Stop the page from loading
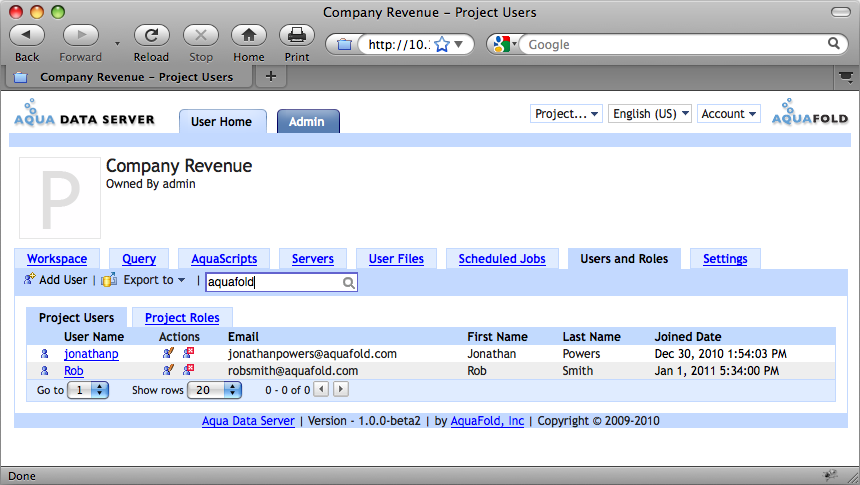 coord(201,35)
